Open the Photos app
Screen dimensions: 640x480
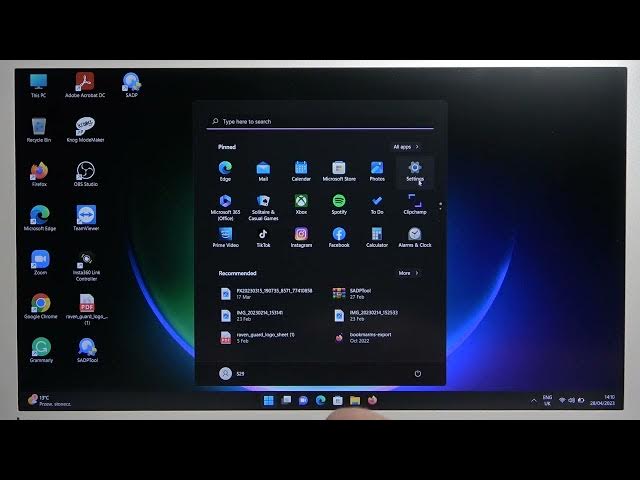[x=377, y=171]
